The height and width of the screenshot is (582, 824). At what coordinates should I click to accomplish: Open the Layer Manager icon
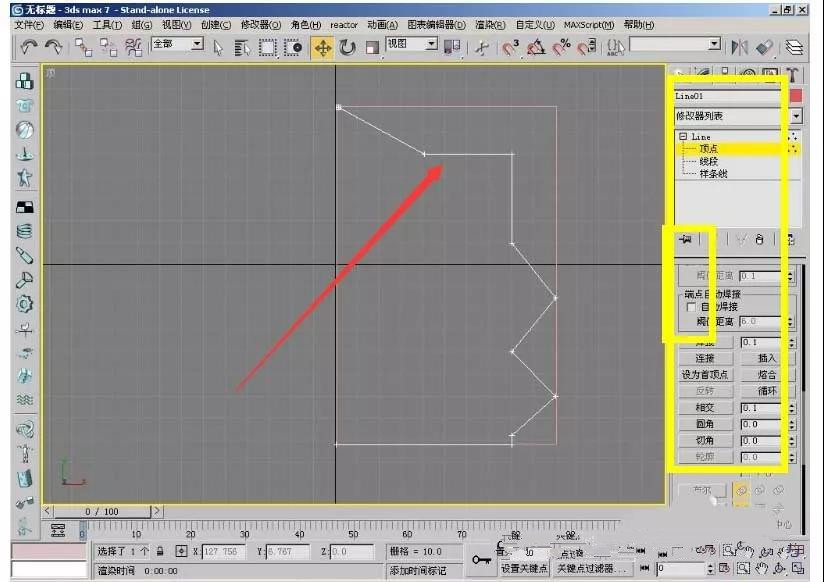click(795, 48)
